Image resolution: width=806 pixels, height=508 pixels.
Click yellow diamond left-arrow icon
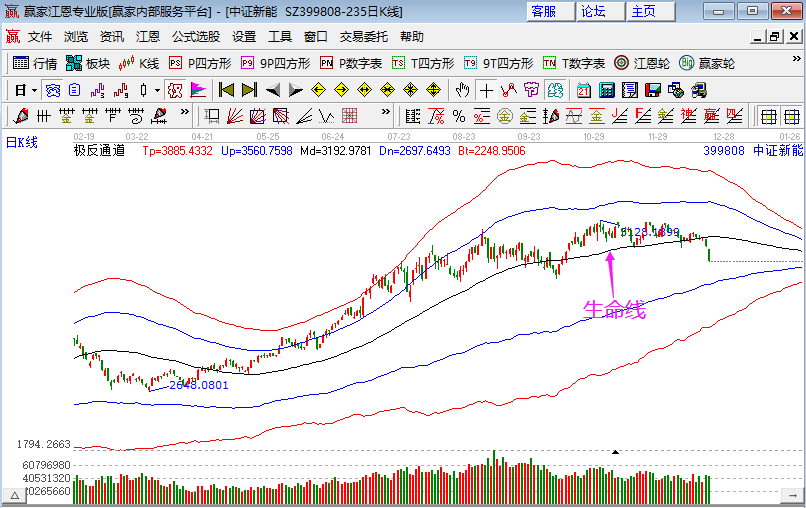pyautogui.click(x=318, y=90)
